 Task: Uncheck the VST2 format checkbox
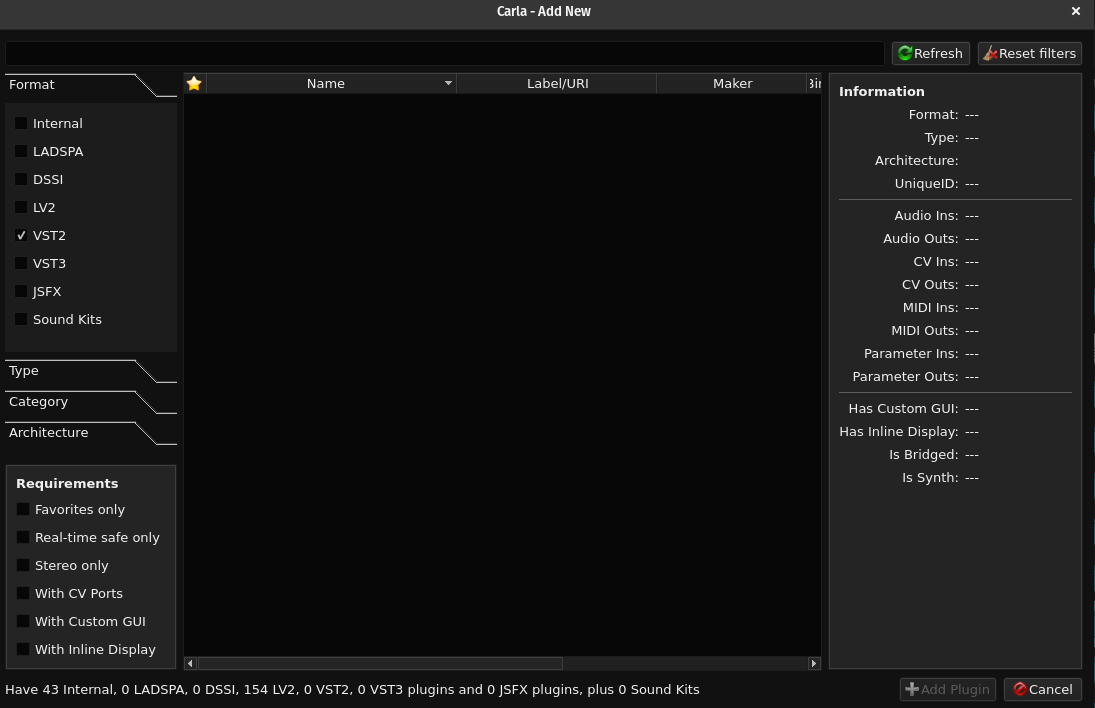pos(21,235)
